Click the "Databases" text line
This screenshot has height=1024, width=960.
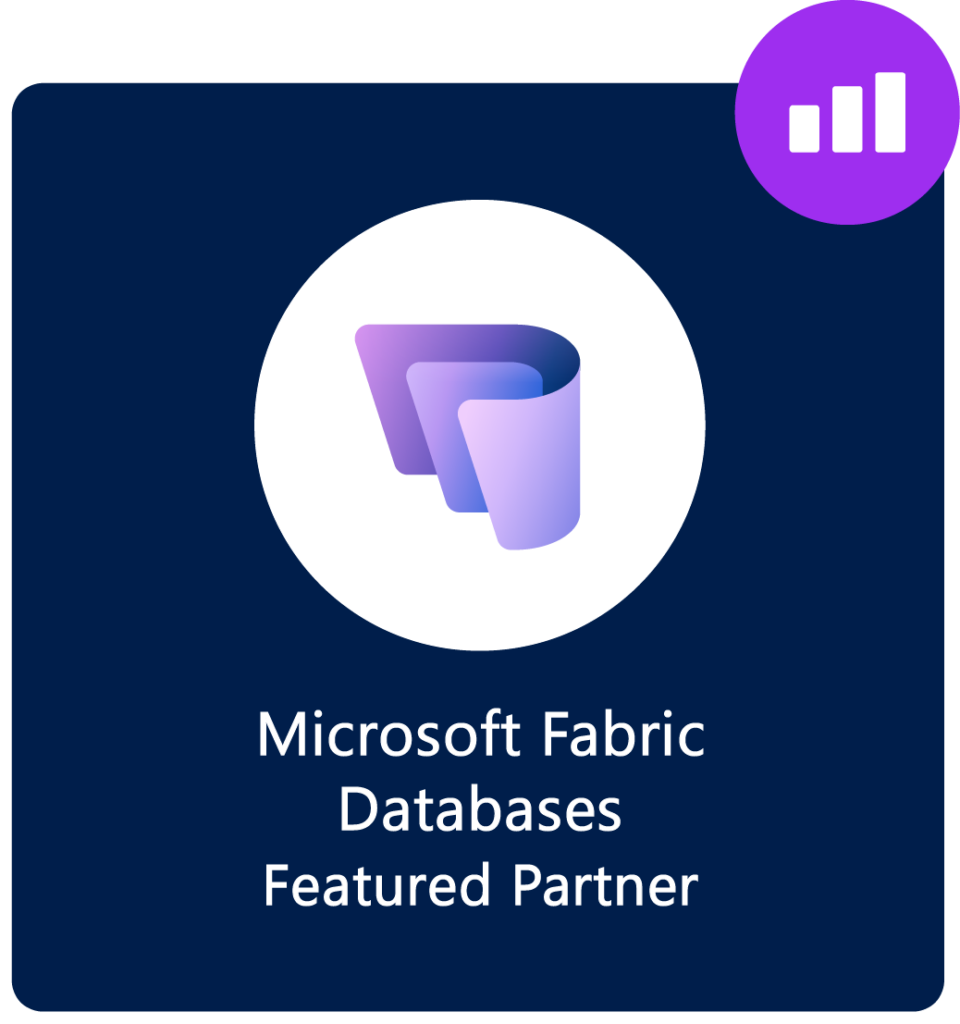(x=480, y=810)
